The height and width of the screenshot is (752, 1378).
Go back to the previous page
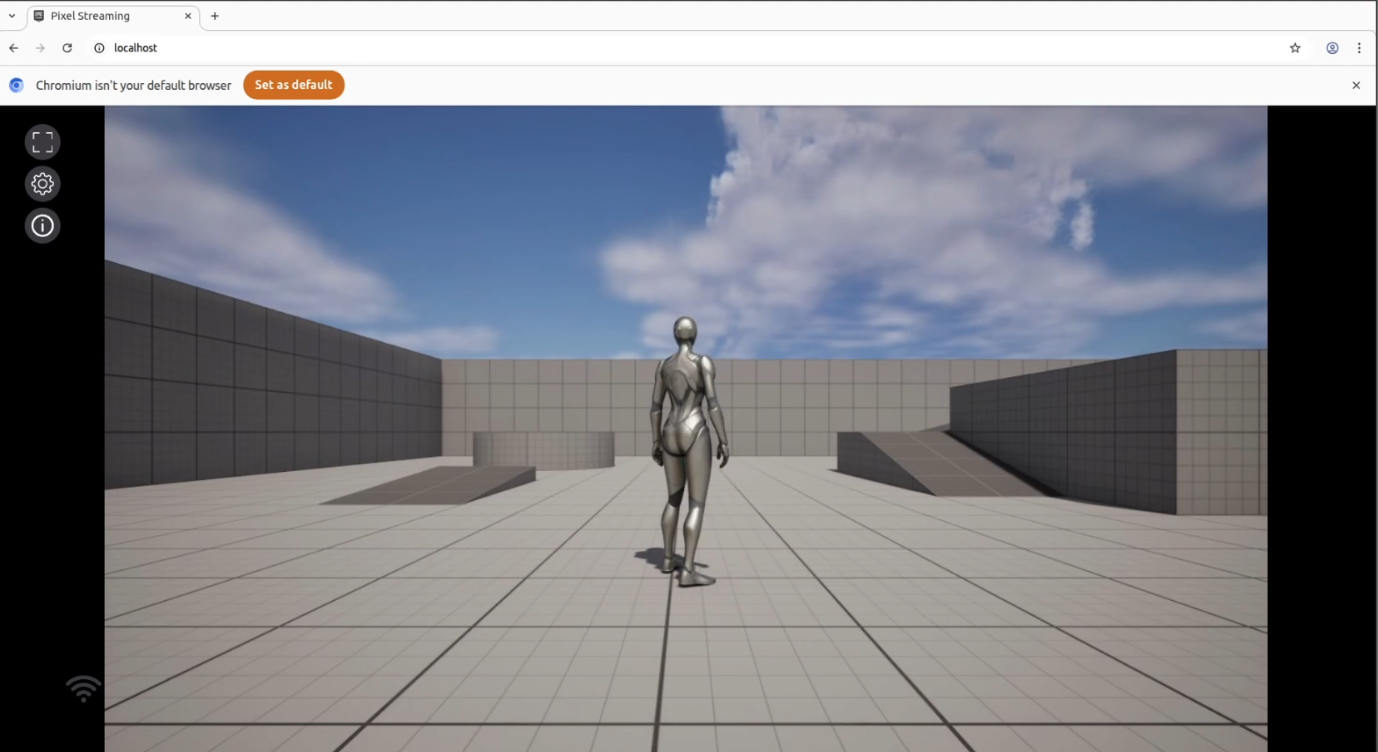point(14,48)
